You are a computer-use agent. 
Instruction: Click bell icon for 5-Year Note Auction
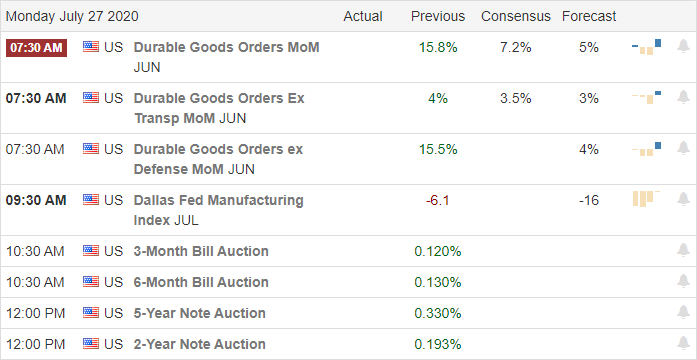coord(683,312)
